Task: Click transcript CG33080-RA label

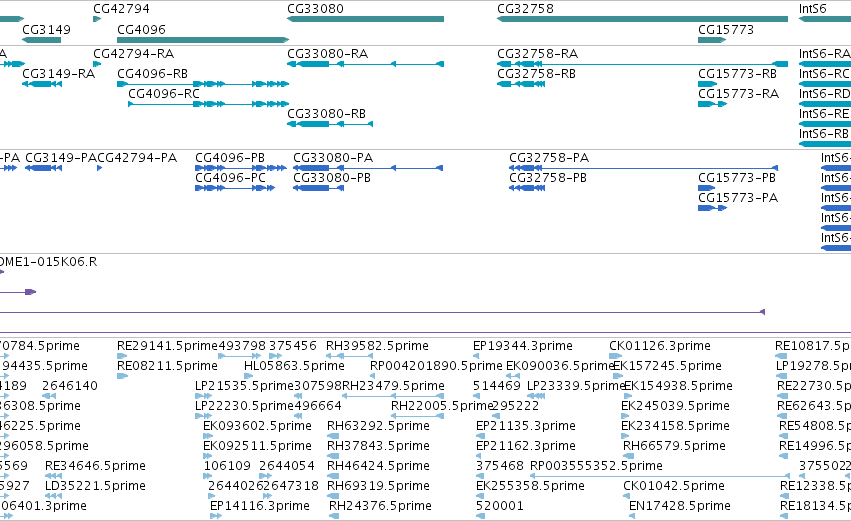Action: [x=327, y=54]
